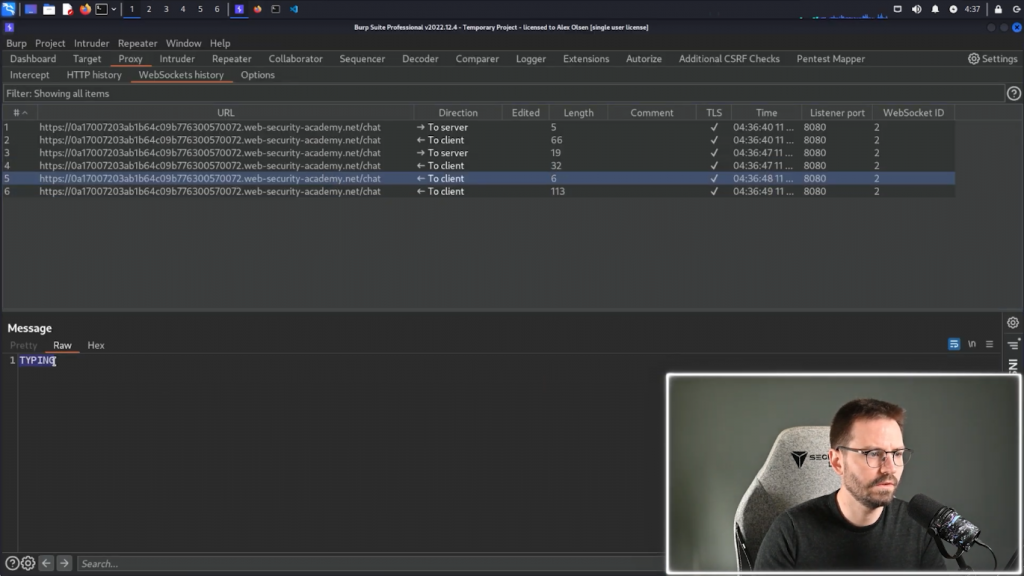Open search settings gear at bottom
The height and width of the screenshot is (576, 1024).
point(28,563)
